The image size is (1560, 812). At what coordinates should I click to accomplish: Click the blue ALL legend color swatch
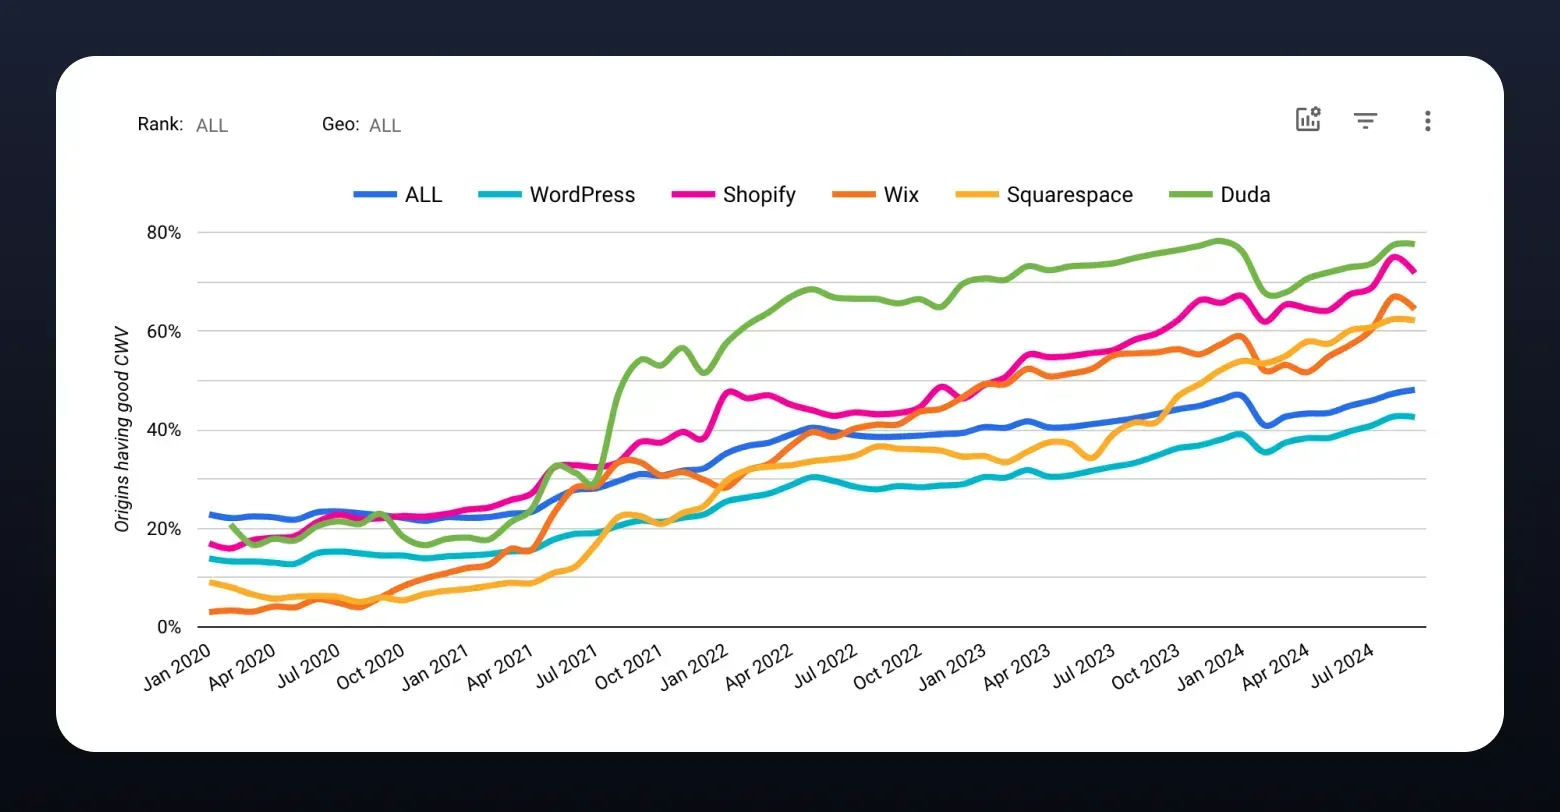[375, 195]
